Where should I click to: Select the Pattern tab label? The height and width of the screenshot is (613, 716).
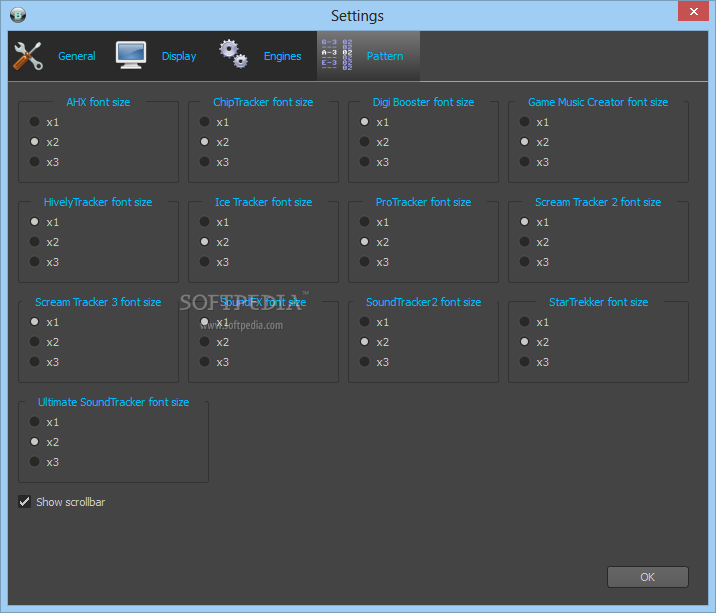tap(385, 56)
